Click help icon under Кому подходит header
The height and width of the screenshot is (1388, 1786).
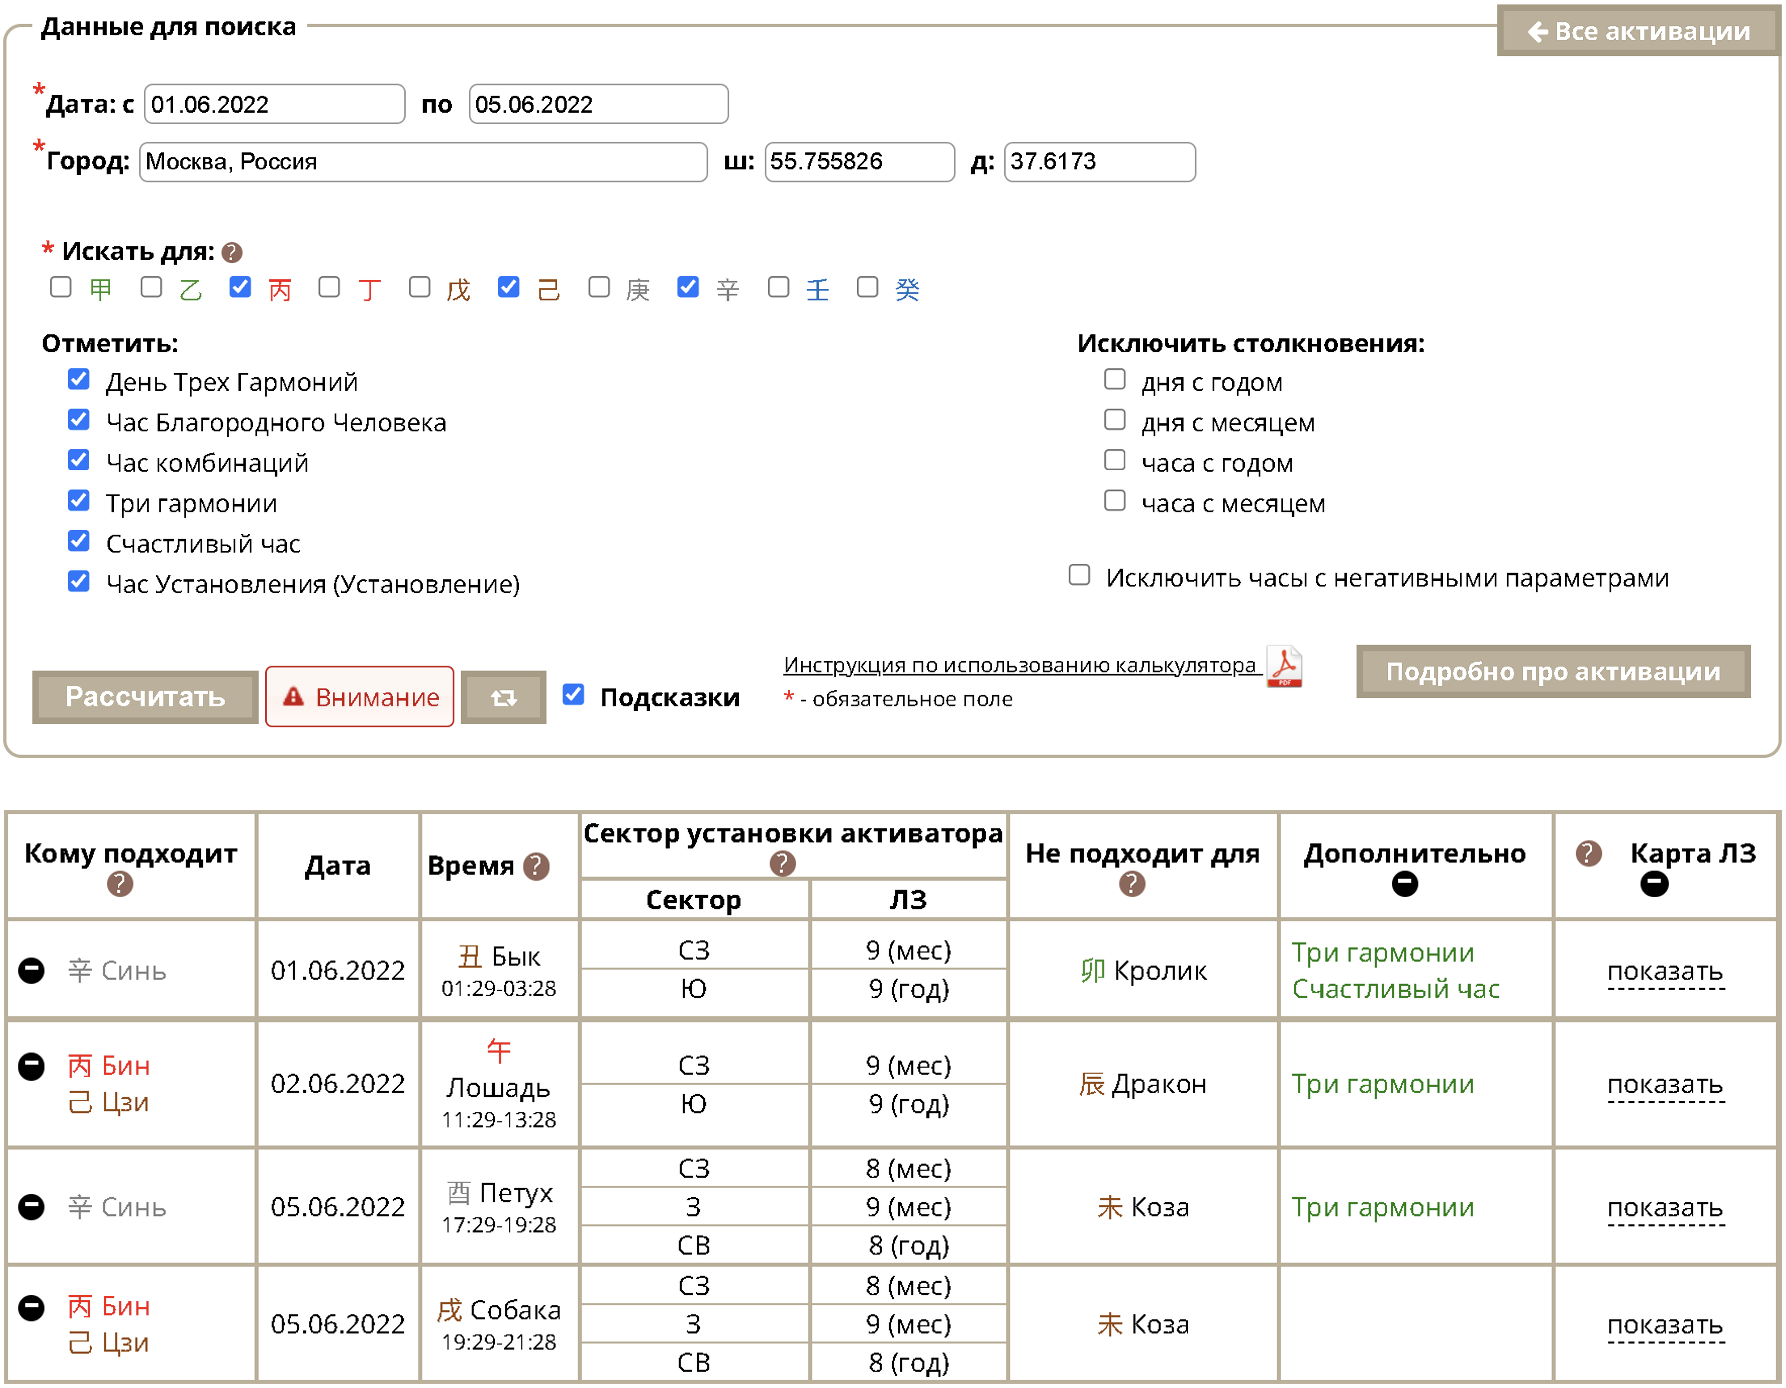click(120, 884)
